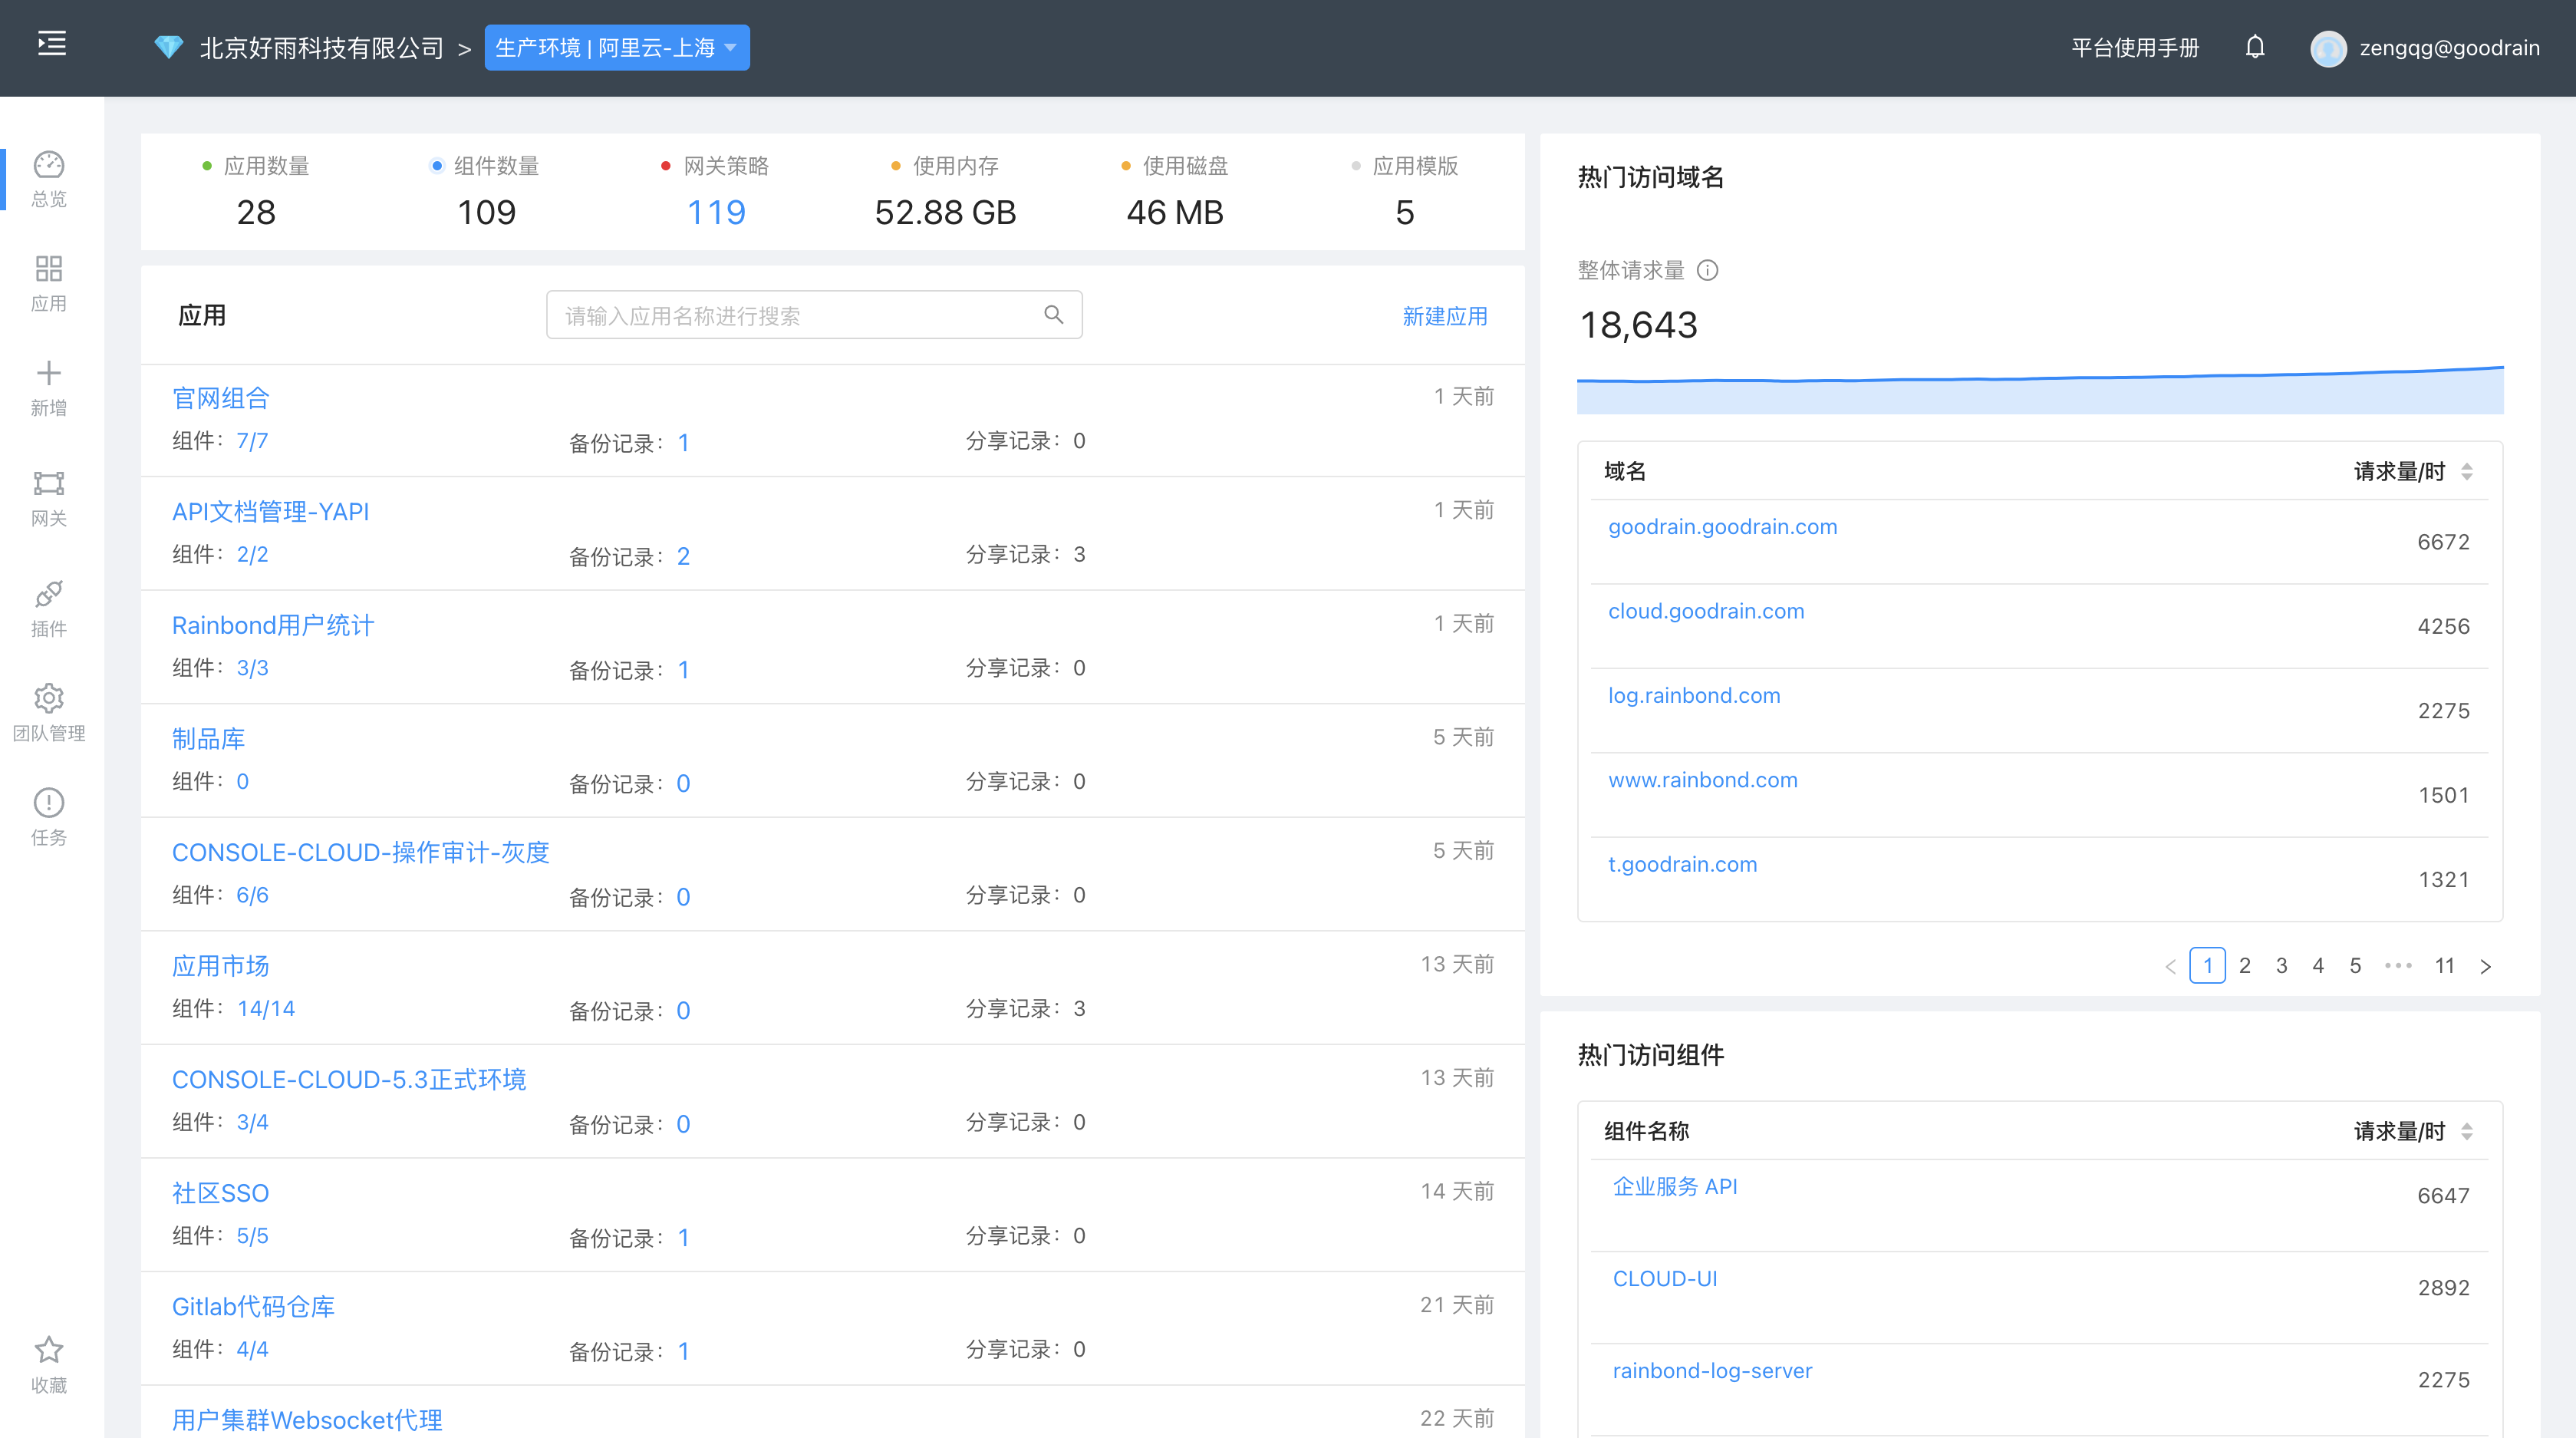This screenshot has width=2576, height=1438.
Task: Click the diamond logo beside the company name
Action: coord(168,47)
